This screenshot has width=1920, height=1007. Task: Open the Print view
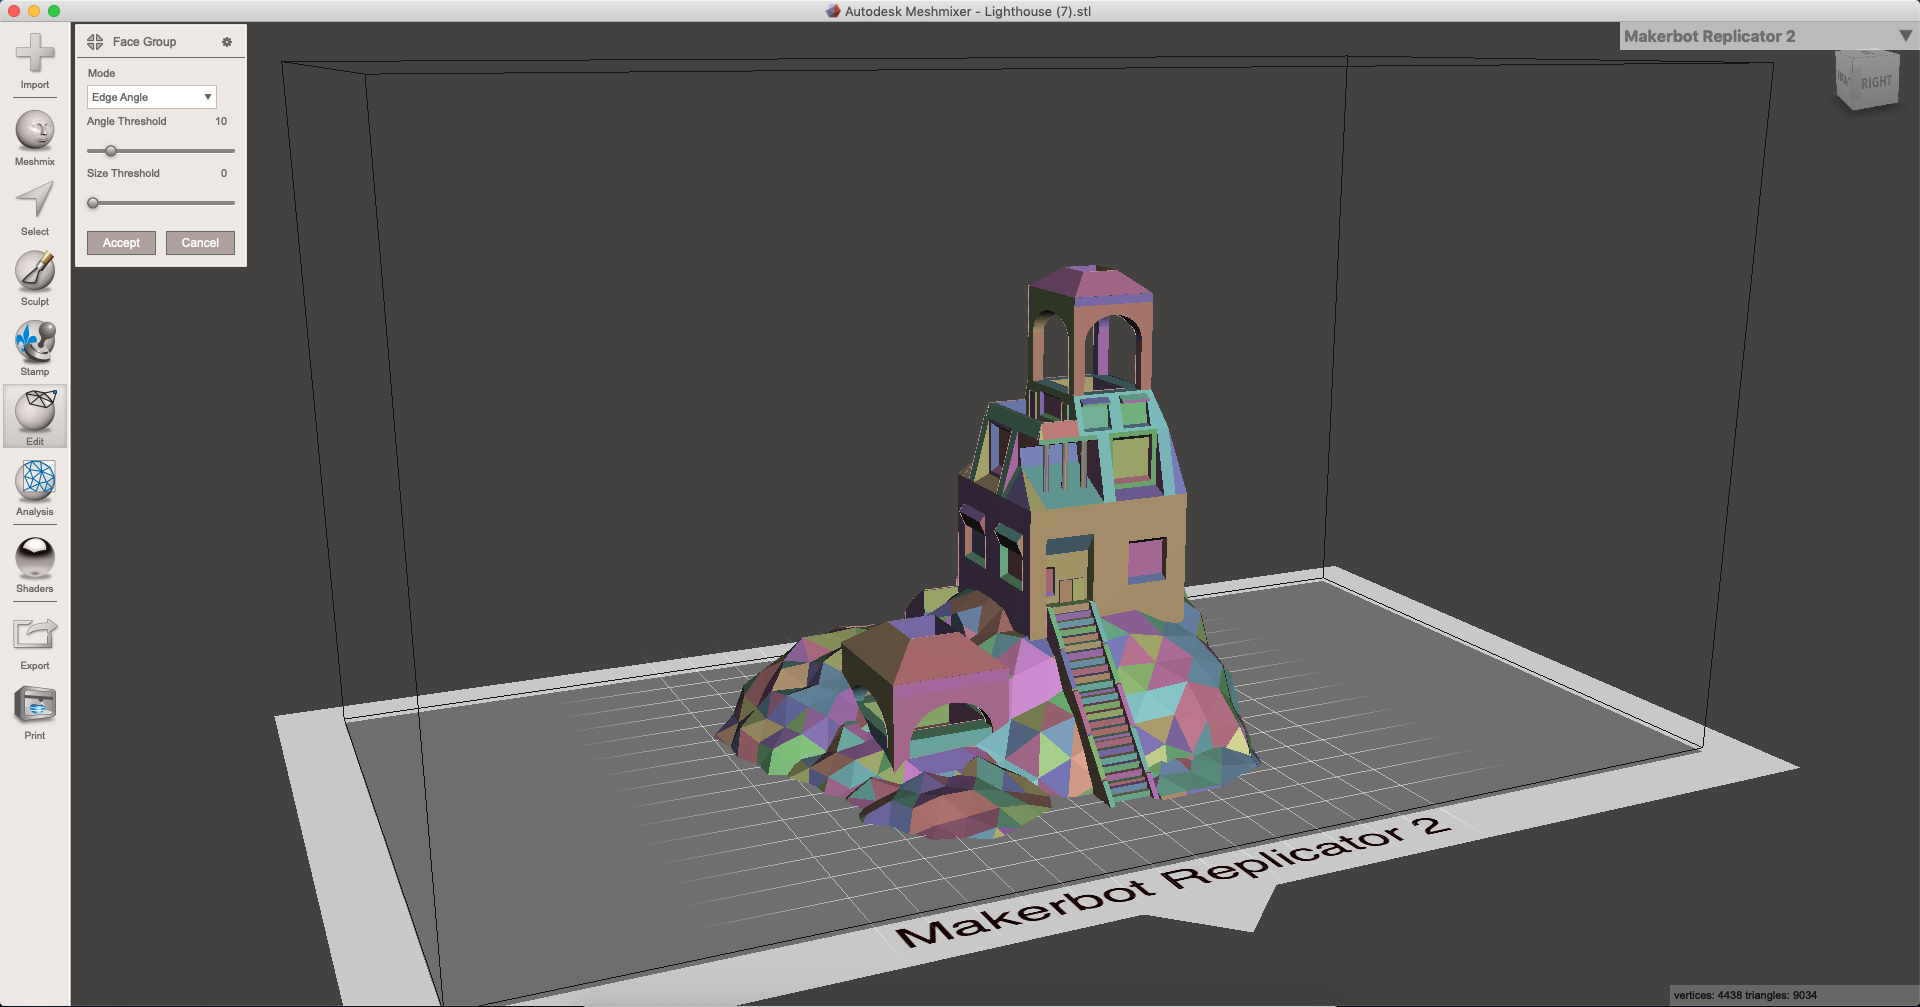(35, 711)
